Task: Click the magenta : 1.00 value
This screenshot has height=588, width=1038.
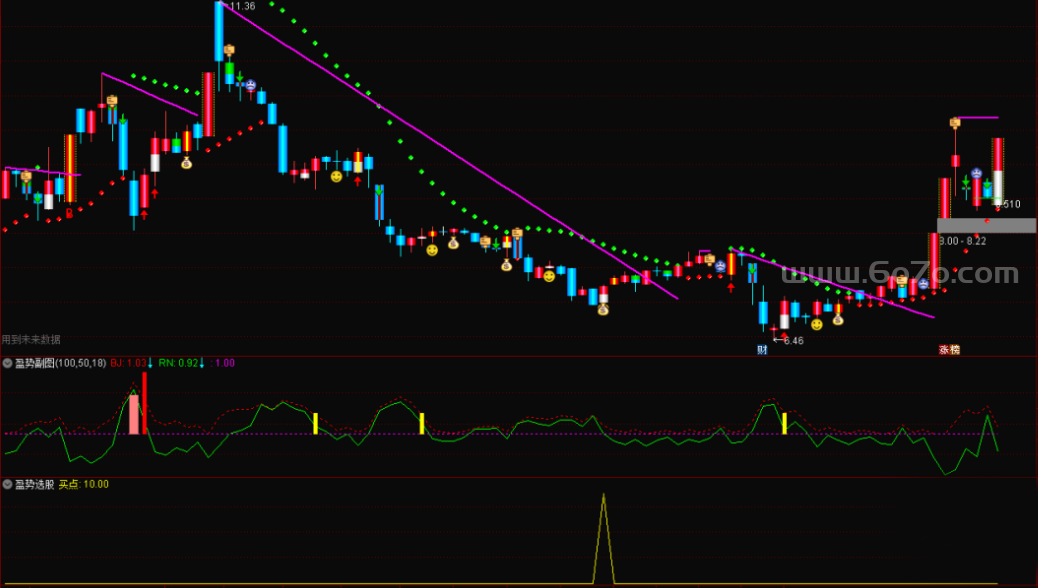Action: (x=222, y=363)
